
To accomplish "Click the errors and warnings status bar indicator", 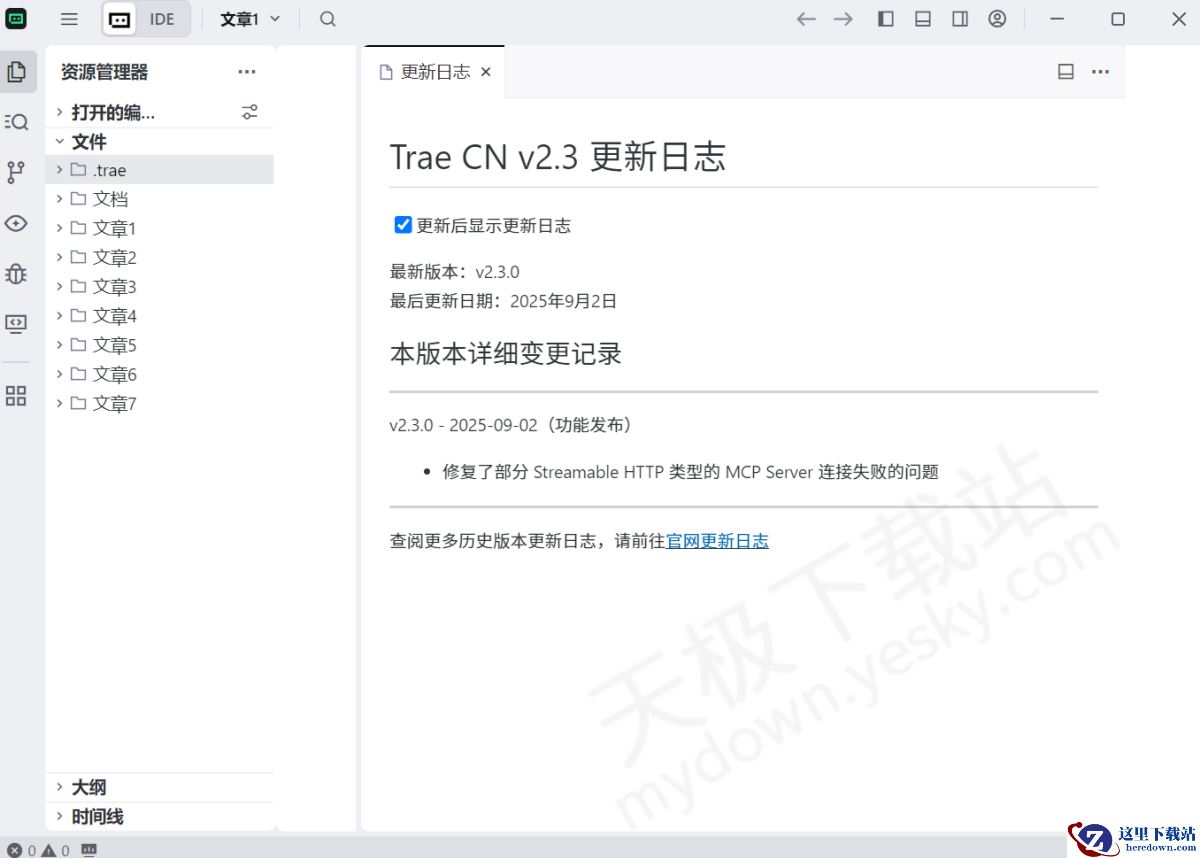I will click(x=32, y=850).
